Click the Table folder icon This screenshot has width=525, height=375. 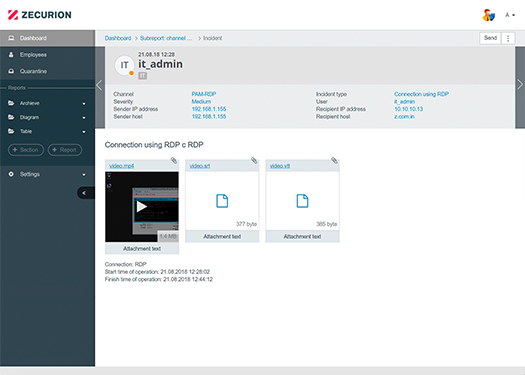[11, 131]
